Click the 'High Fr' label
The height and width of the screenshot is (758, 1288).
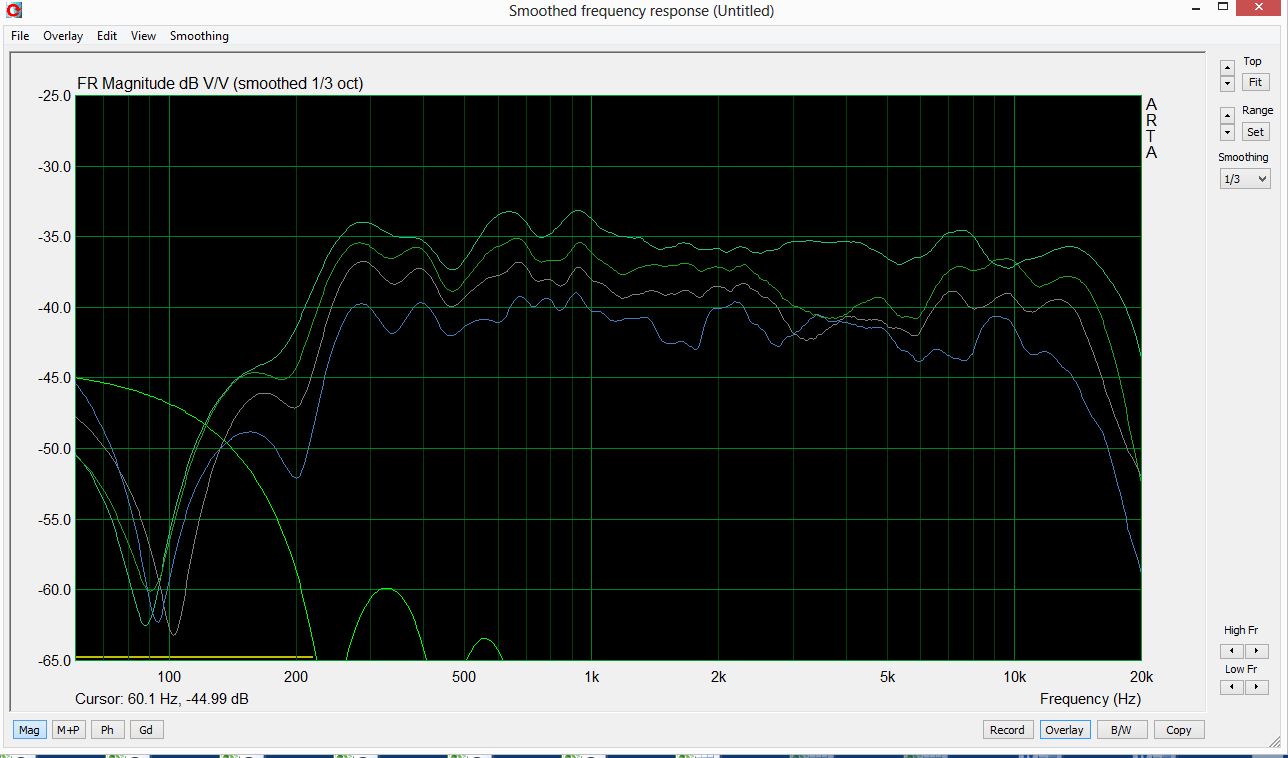1241,630
